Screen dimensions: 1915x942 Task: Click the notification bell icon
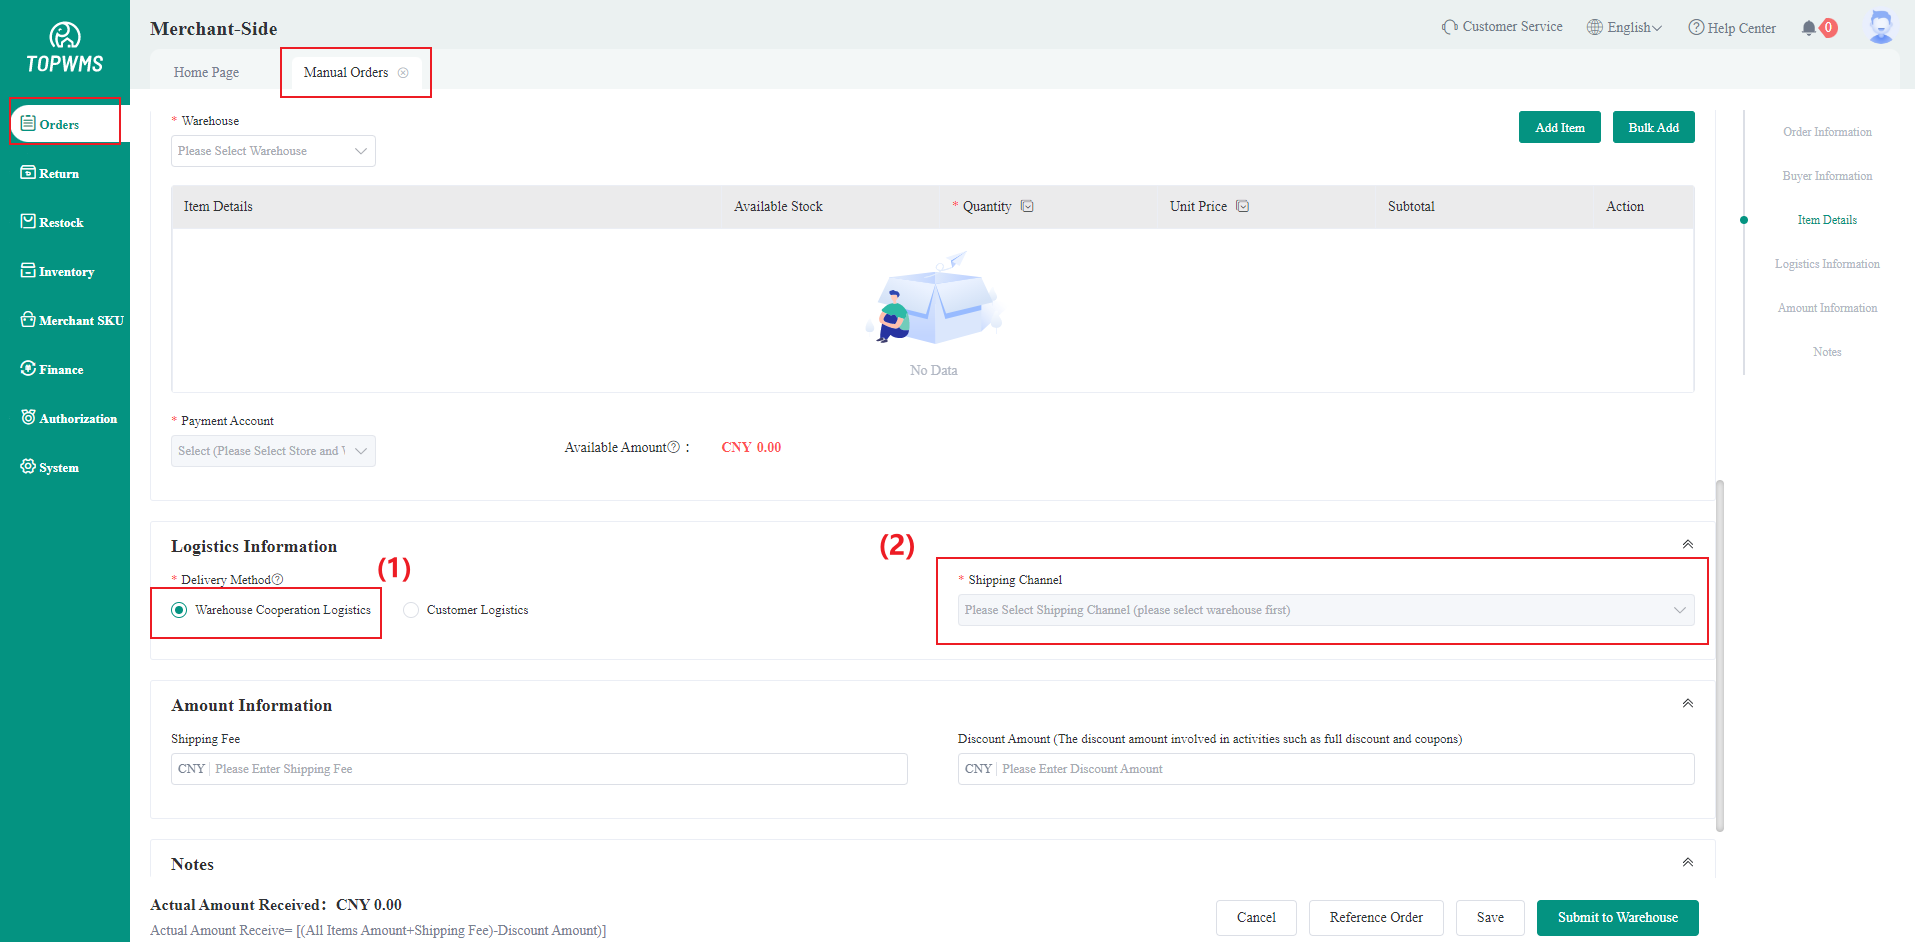1808,28
